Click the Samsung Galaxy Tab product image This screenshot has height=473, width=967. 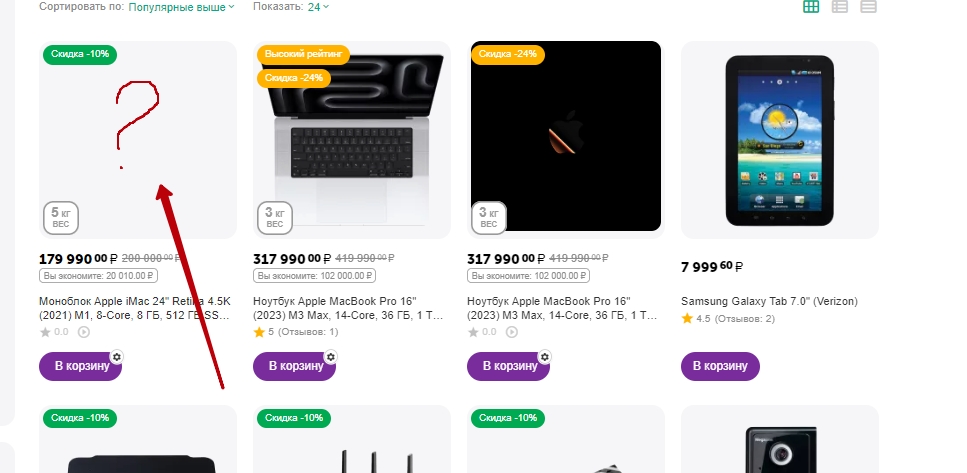coord(779,140)
